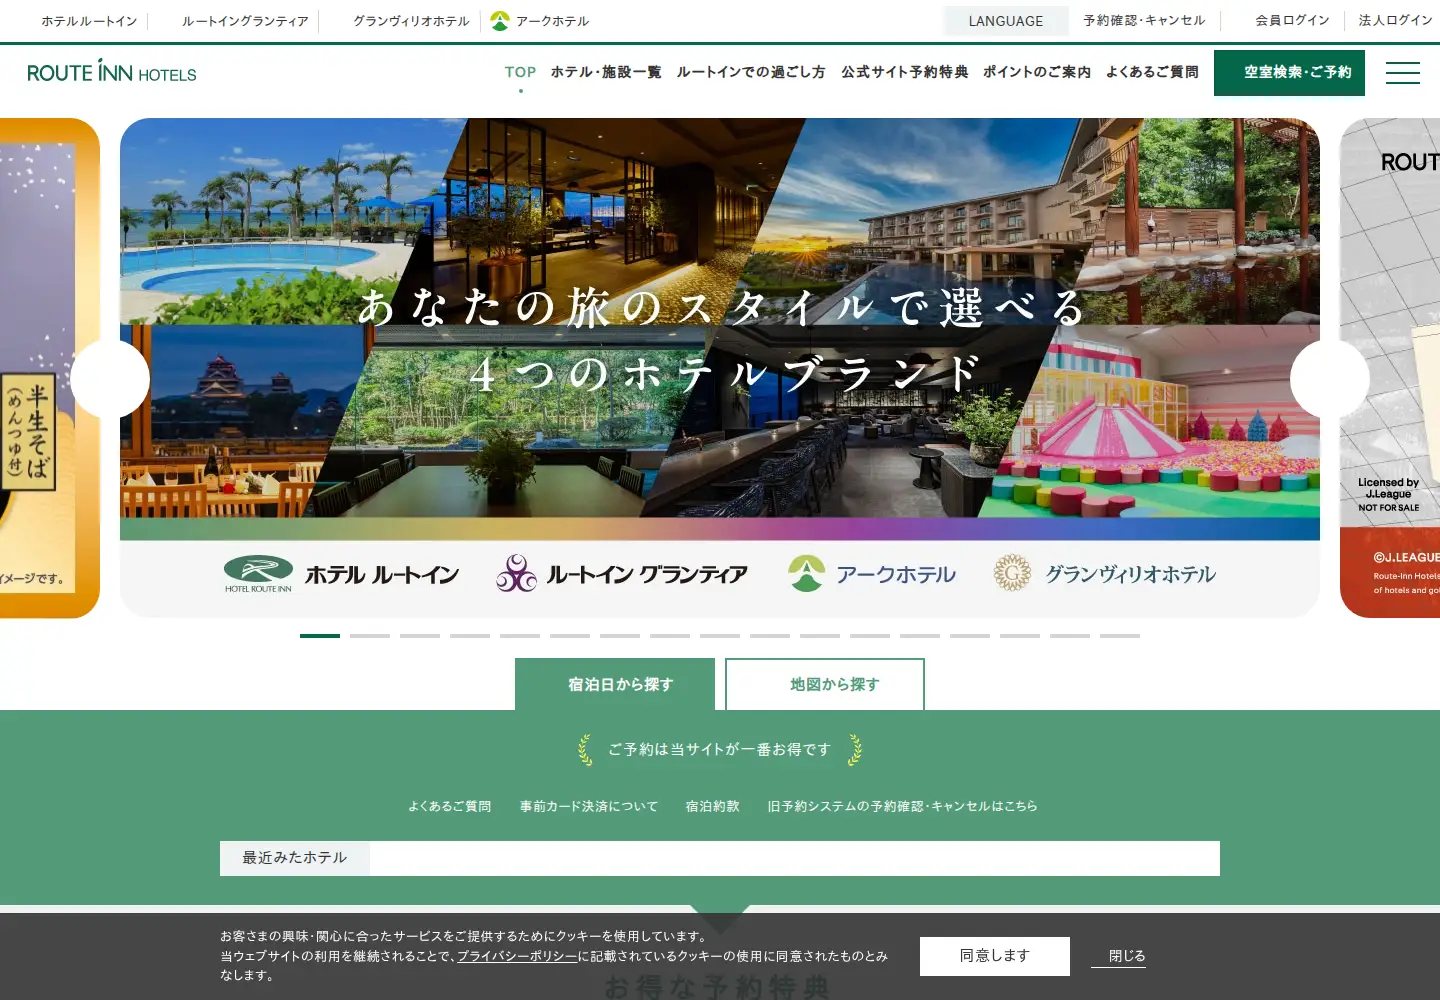Image resolution: width=1440 pixels, height=1000 pixels.
Task: Open the LANGUAGE selector
Action: pyautogui.click(x=1005, y=21)
